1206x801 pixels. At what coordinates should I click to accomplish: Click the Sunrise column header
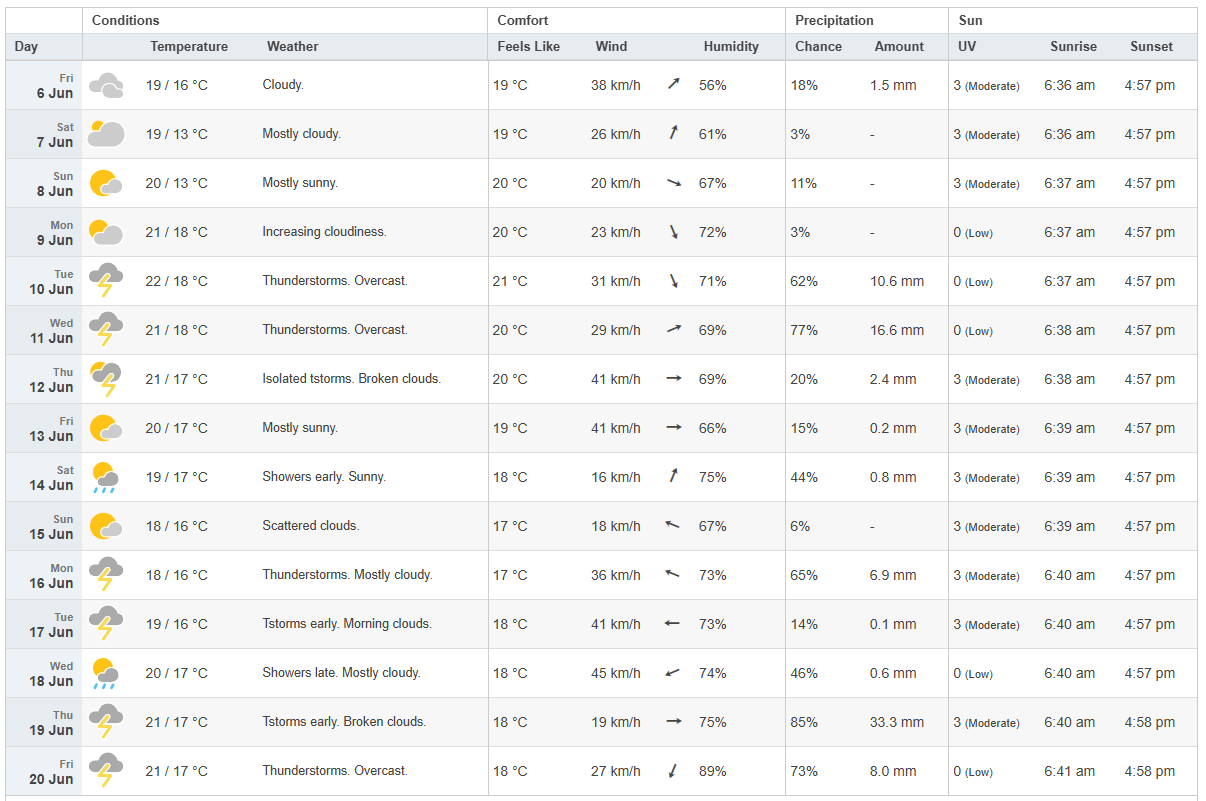coord(1073,47)
